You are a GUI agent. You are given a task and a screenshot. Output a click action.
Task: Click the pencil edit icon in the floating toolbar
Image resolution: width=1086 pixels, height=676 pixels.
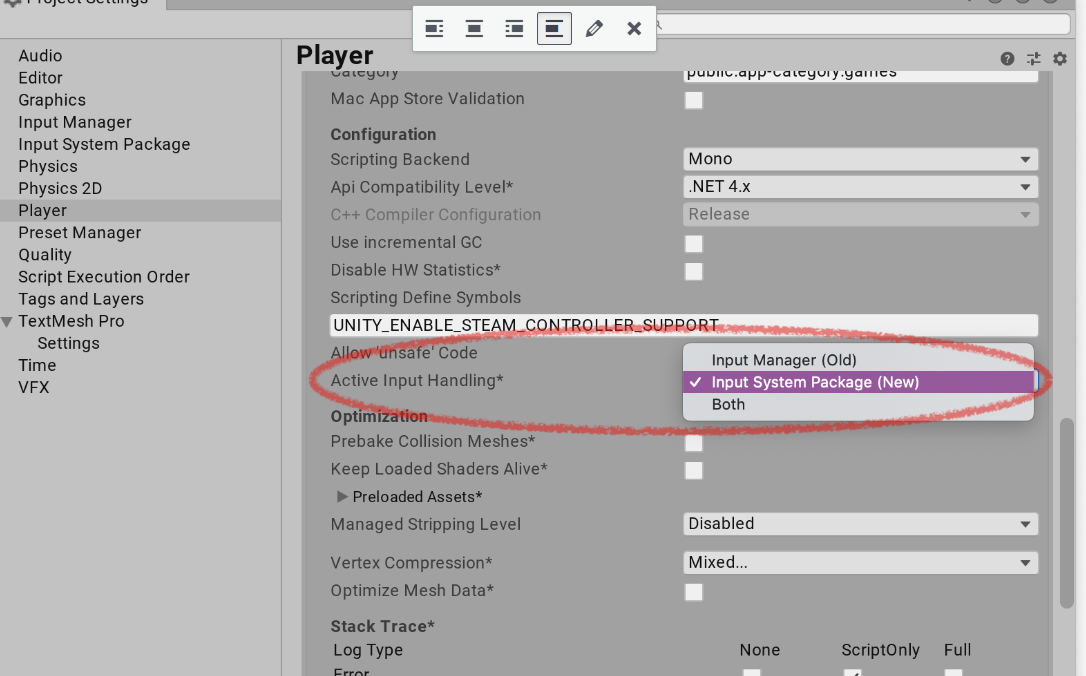point(594,29)
